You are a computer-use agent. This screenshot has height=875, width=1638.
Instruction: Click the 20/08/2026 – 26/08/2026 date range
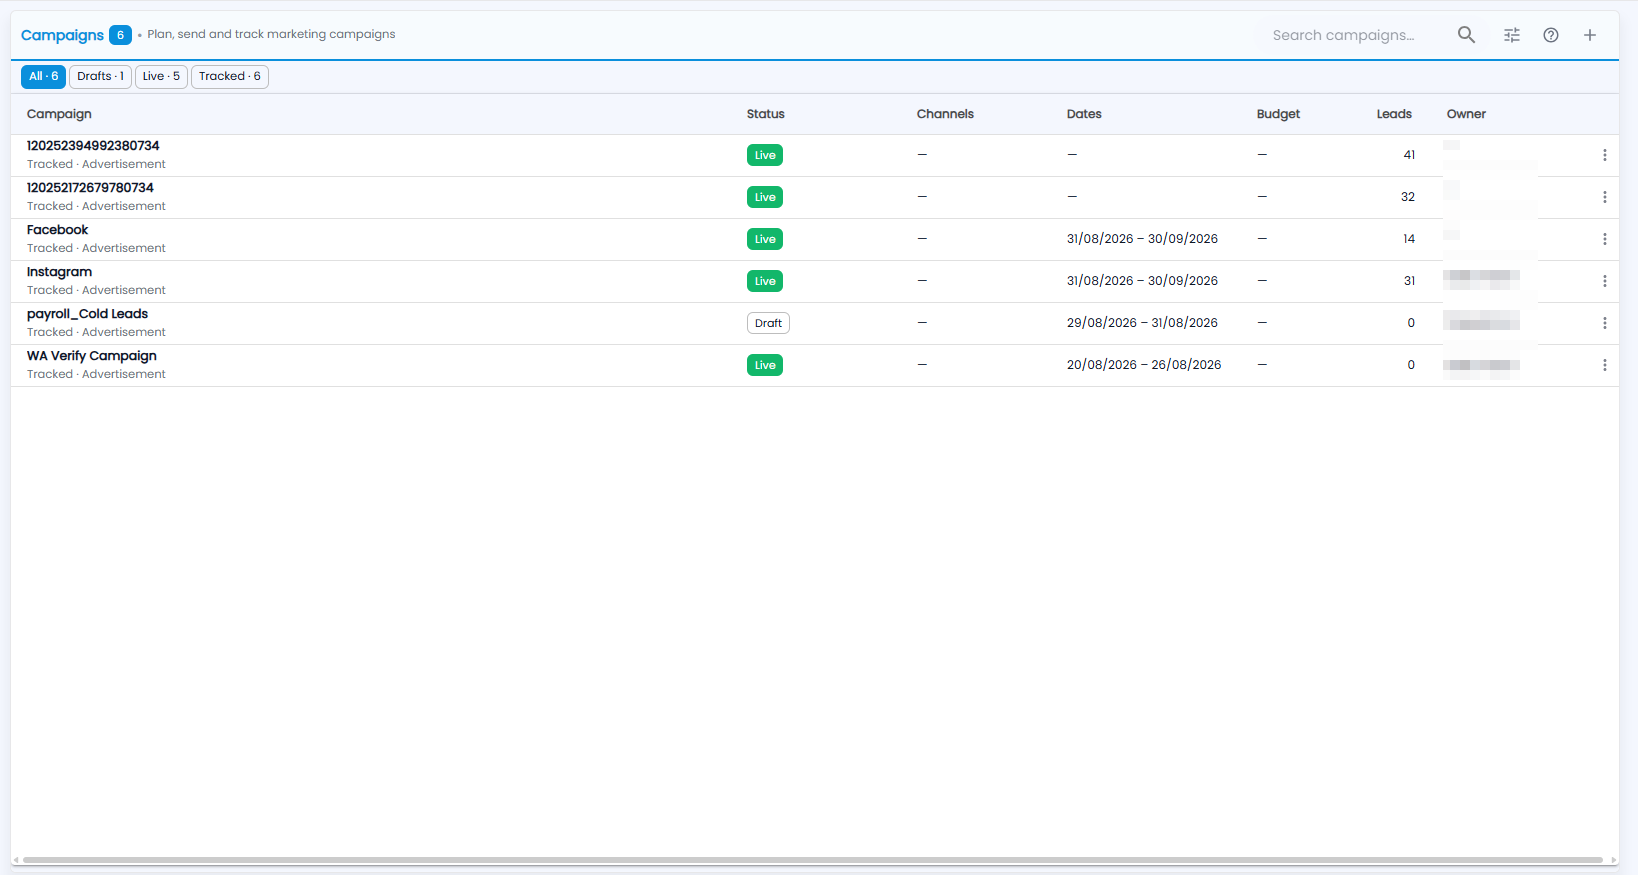point(1144,365)
